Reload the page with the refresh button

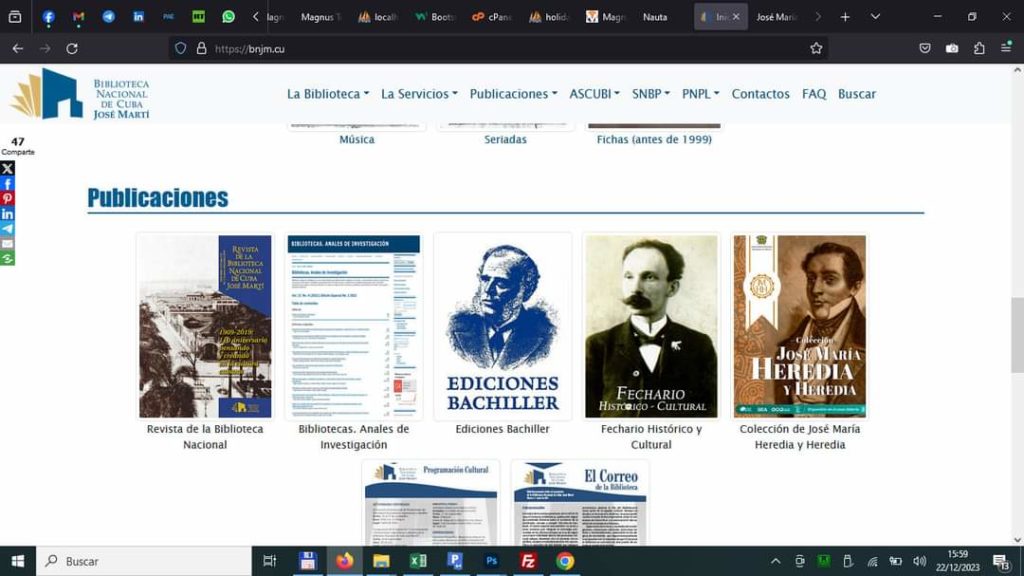[72, 48]
